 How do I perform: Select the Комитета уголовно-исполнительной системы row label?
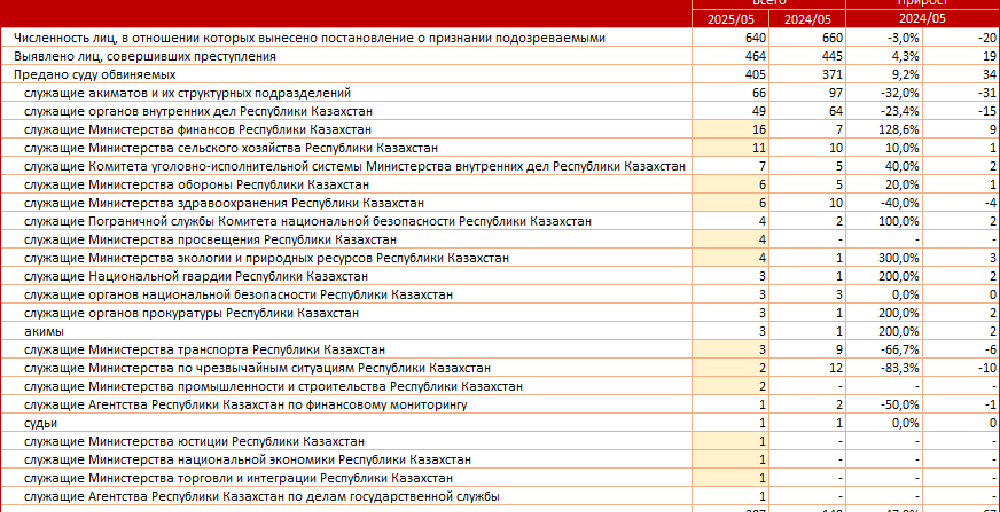355,166
